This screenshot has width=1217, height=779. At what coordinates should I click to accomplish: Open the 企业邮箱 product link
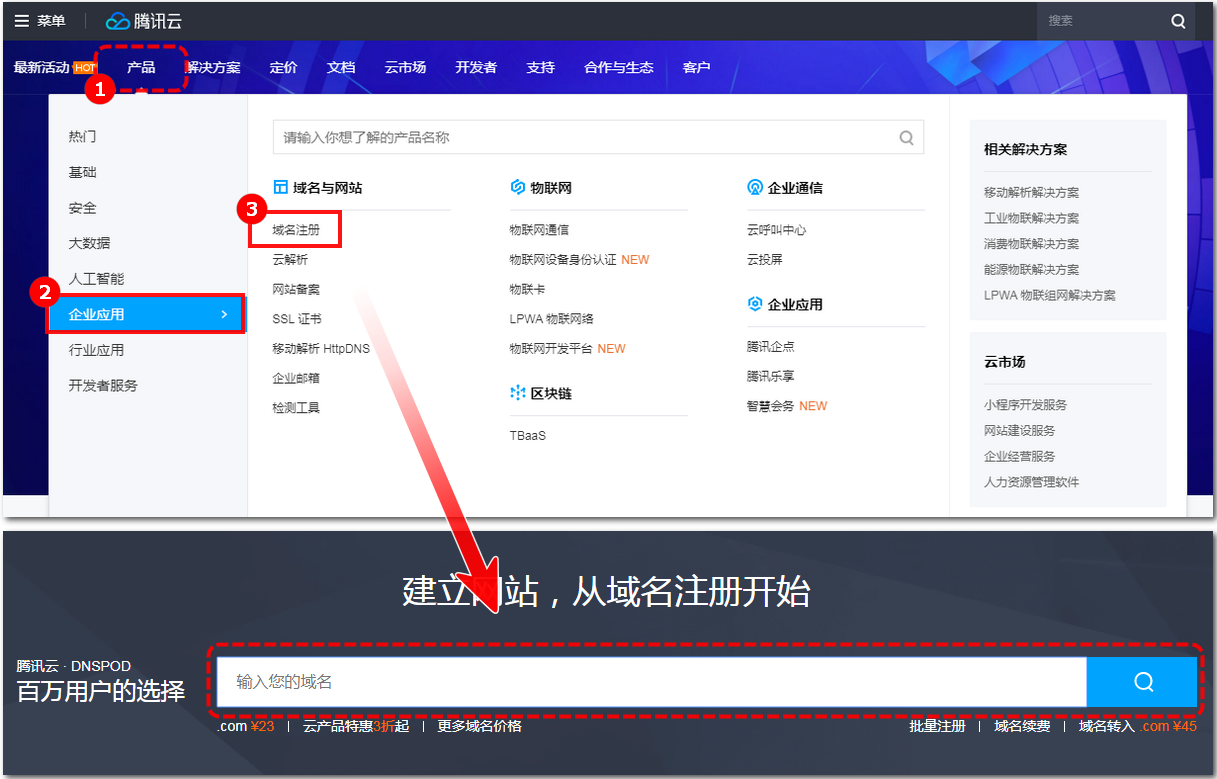[296, 378]
